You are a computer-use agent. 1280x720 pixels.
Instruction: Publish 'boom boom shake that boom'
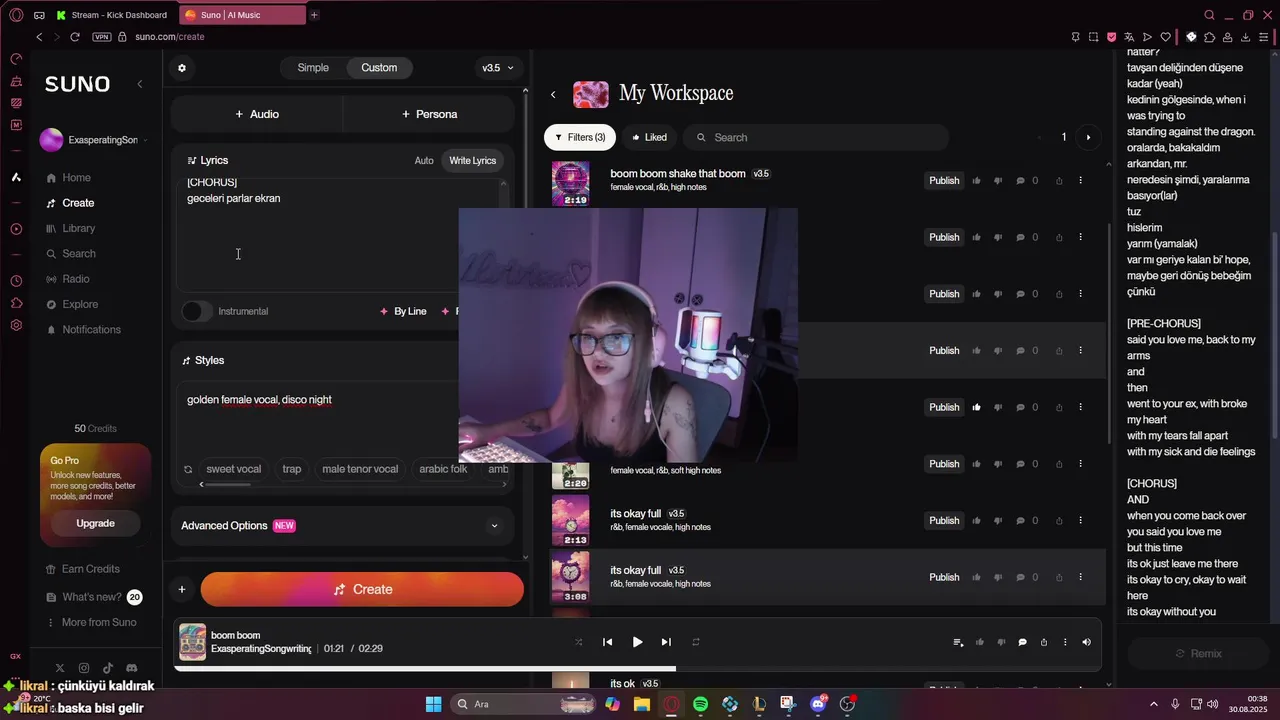tap(944, 181)
